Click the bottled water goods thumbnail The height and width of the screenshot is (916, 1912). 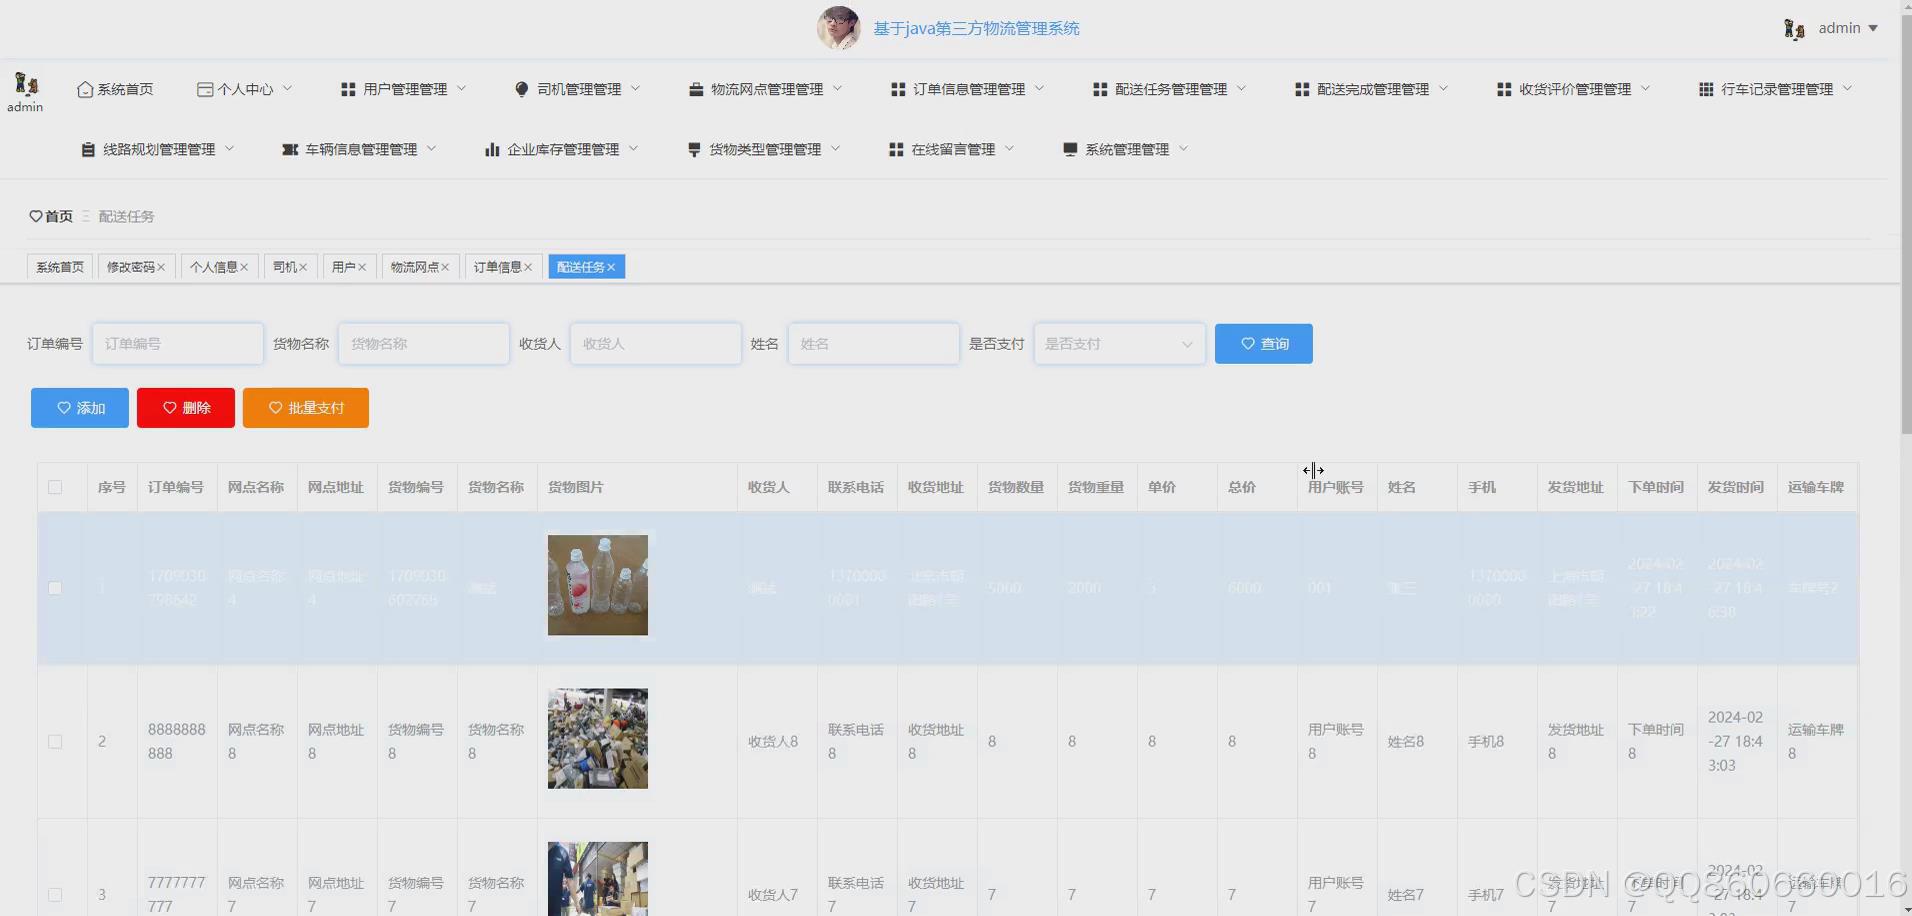(597, 585)
